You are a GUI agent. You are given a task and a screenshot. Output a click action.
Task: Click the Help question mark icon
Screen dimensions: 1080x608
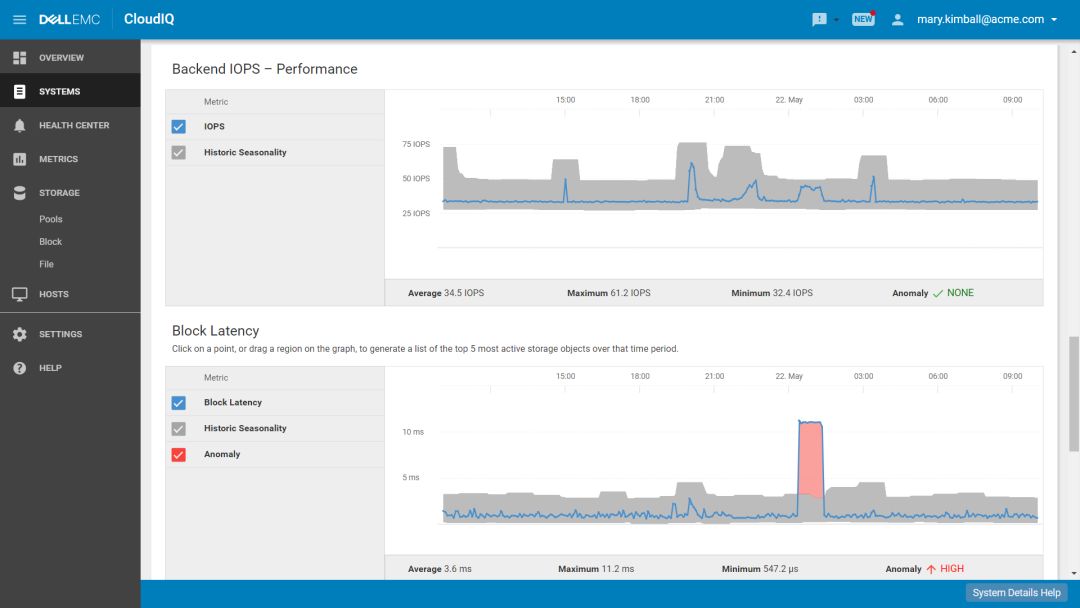coord(19,368)
